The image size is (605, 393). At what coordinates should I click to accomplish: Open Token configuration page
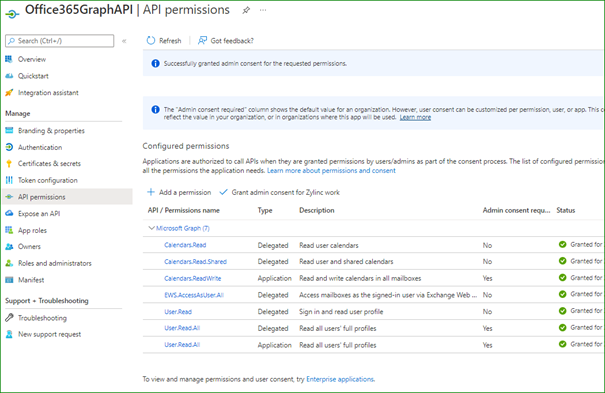coord(47,180)
